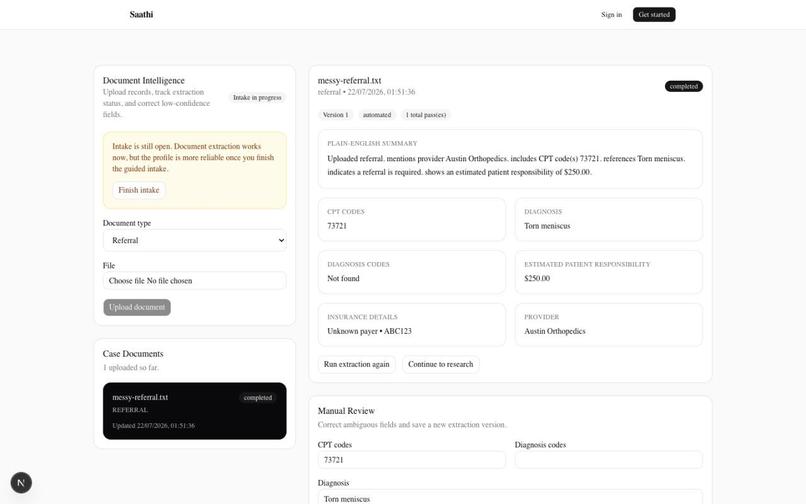Click the Choose file input
This screenshot has height=504, width=806.
click(x=195, y=281)
